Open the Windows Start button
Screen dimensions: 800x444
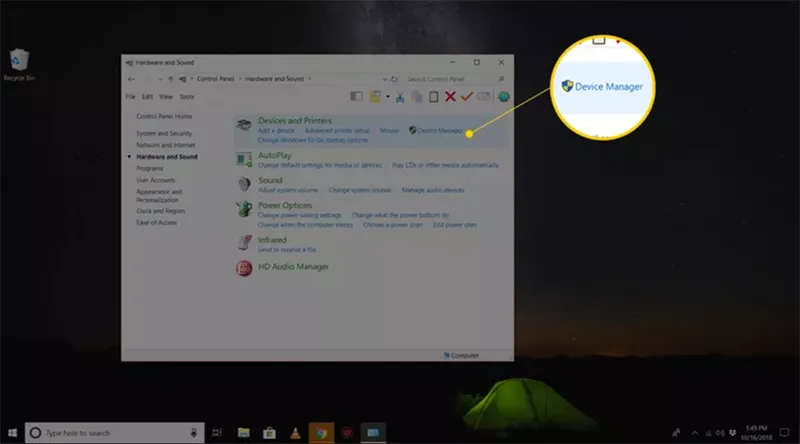(12, 433)
